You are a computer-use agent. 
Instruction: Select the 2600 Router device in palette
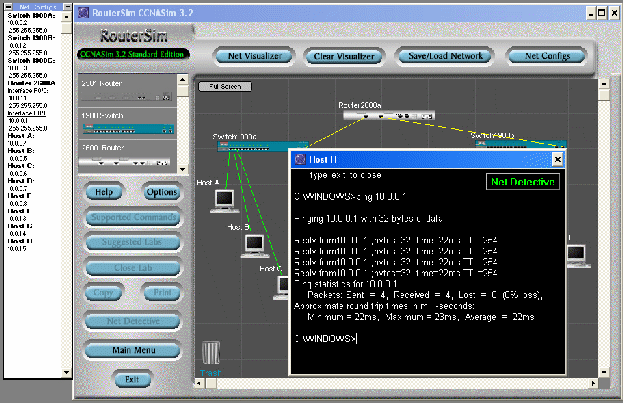127,156
